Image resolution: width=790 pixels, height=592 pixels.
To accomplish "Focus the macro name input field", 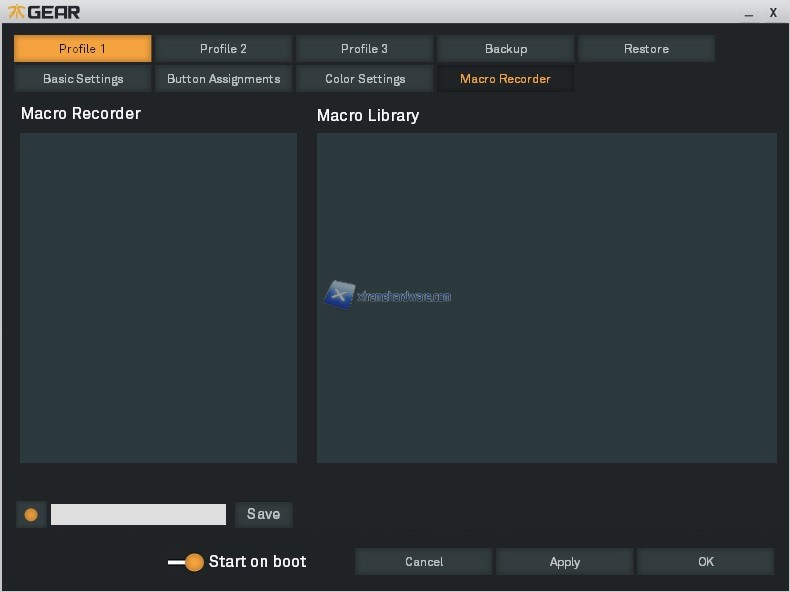I will (138, 514).
